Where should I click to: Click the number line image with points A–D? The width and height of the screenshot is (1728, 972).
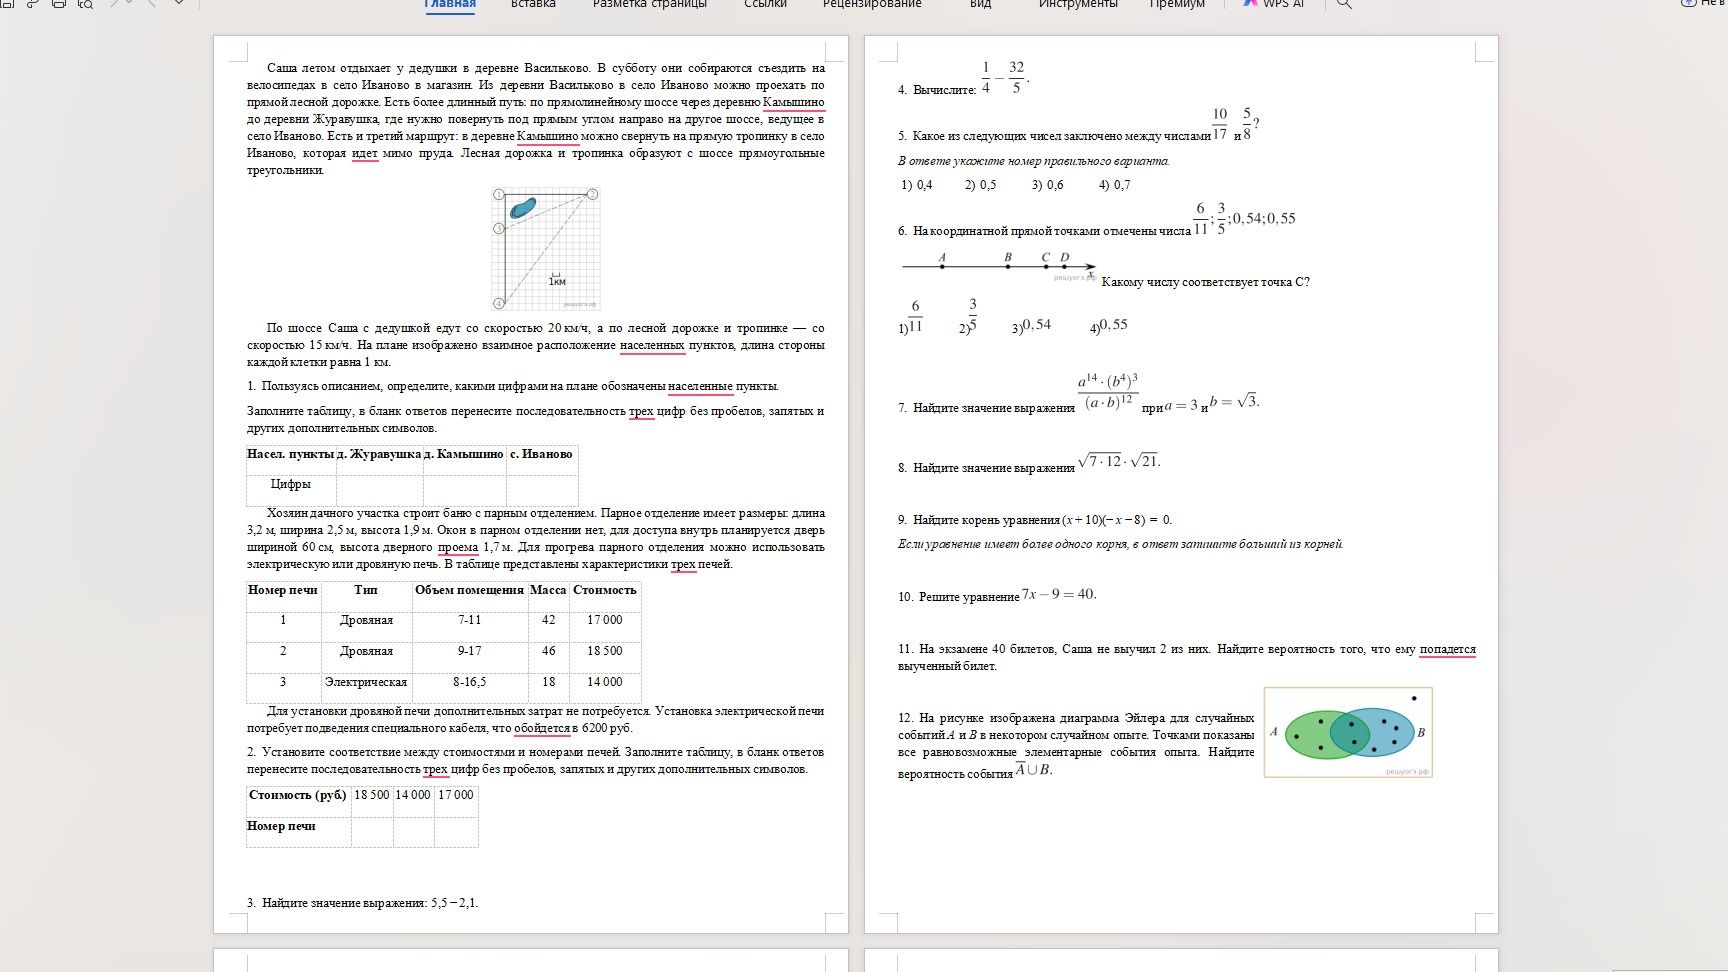[999, 265]
